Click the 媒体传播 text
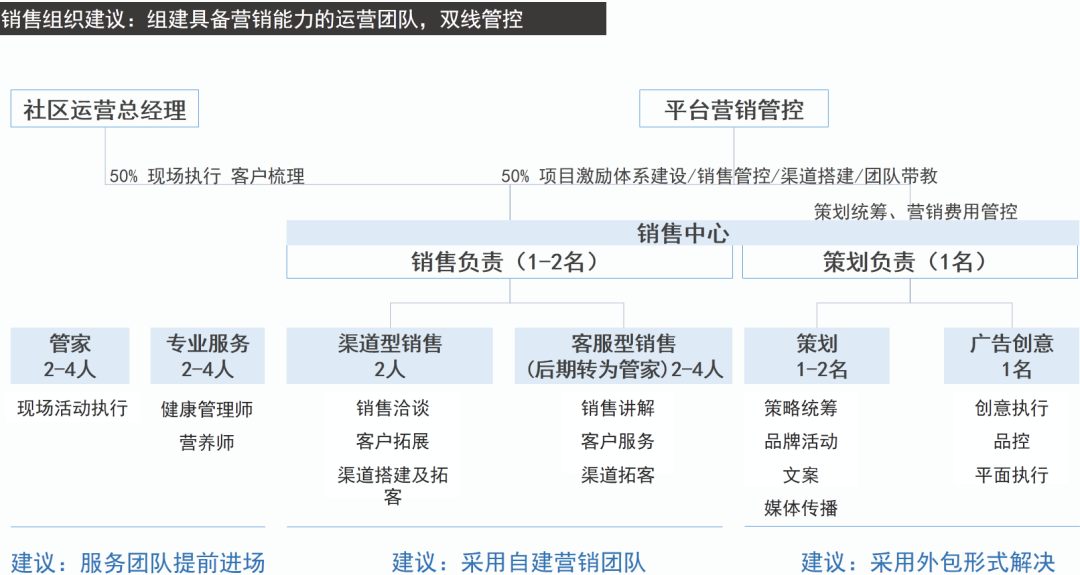 coord(800,508)
